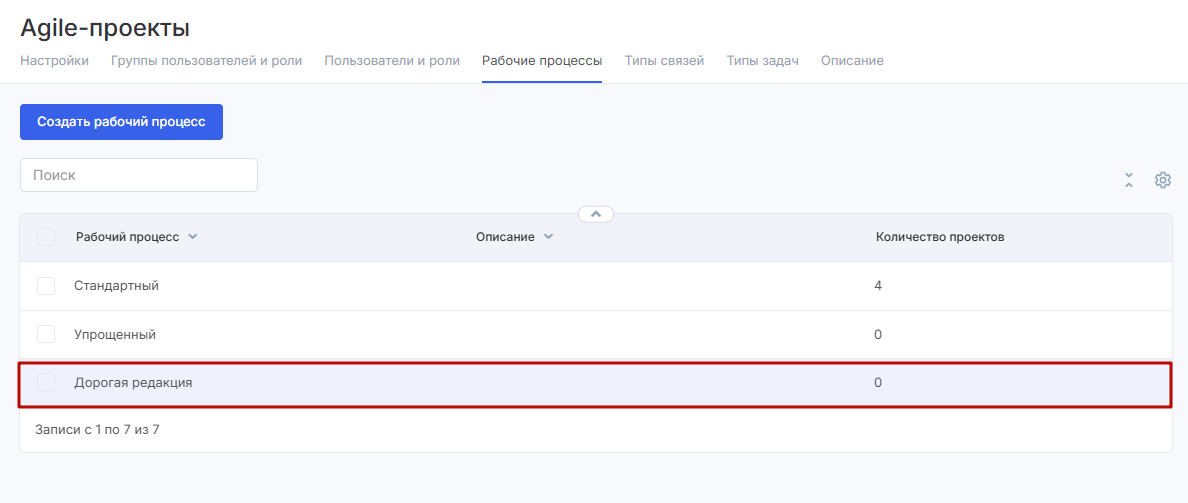Open table settings gear icon
This screenshot has height=503, width=1188.
[x=1162, y=180]
